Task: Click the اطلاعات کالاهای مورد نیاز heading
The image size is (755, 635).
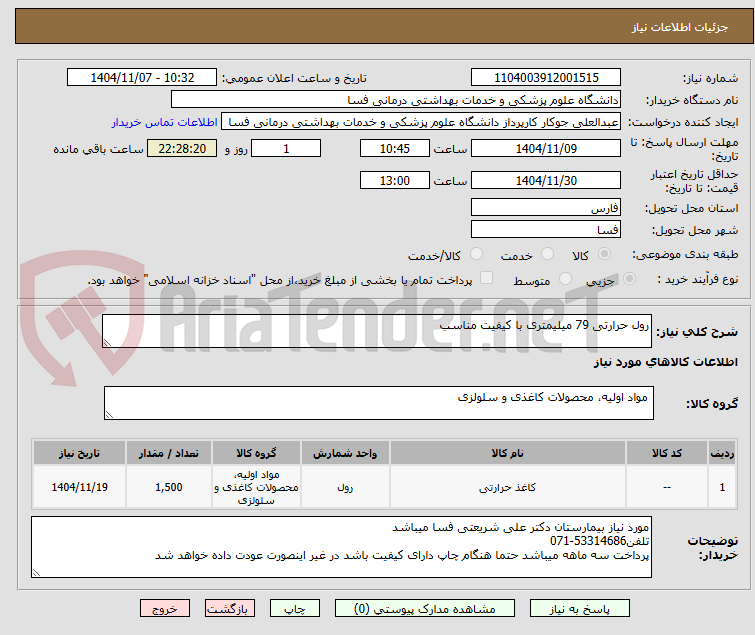Action: coord(665,362)
